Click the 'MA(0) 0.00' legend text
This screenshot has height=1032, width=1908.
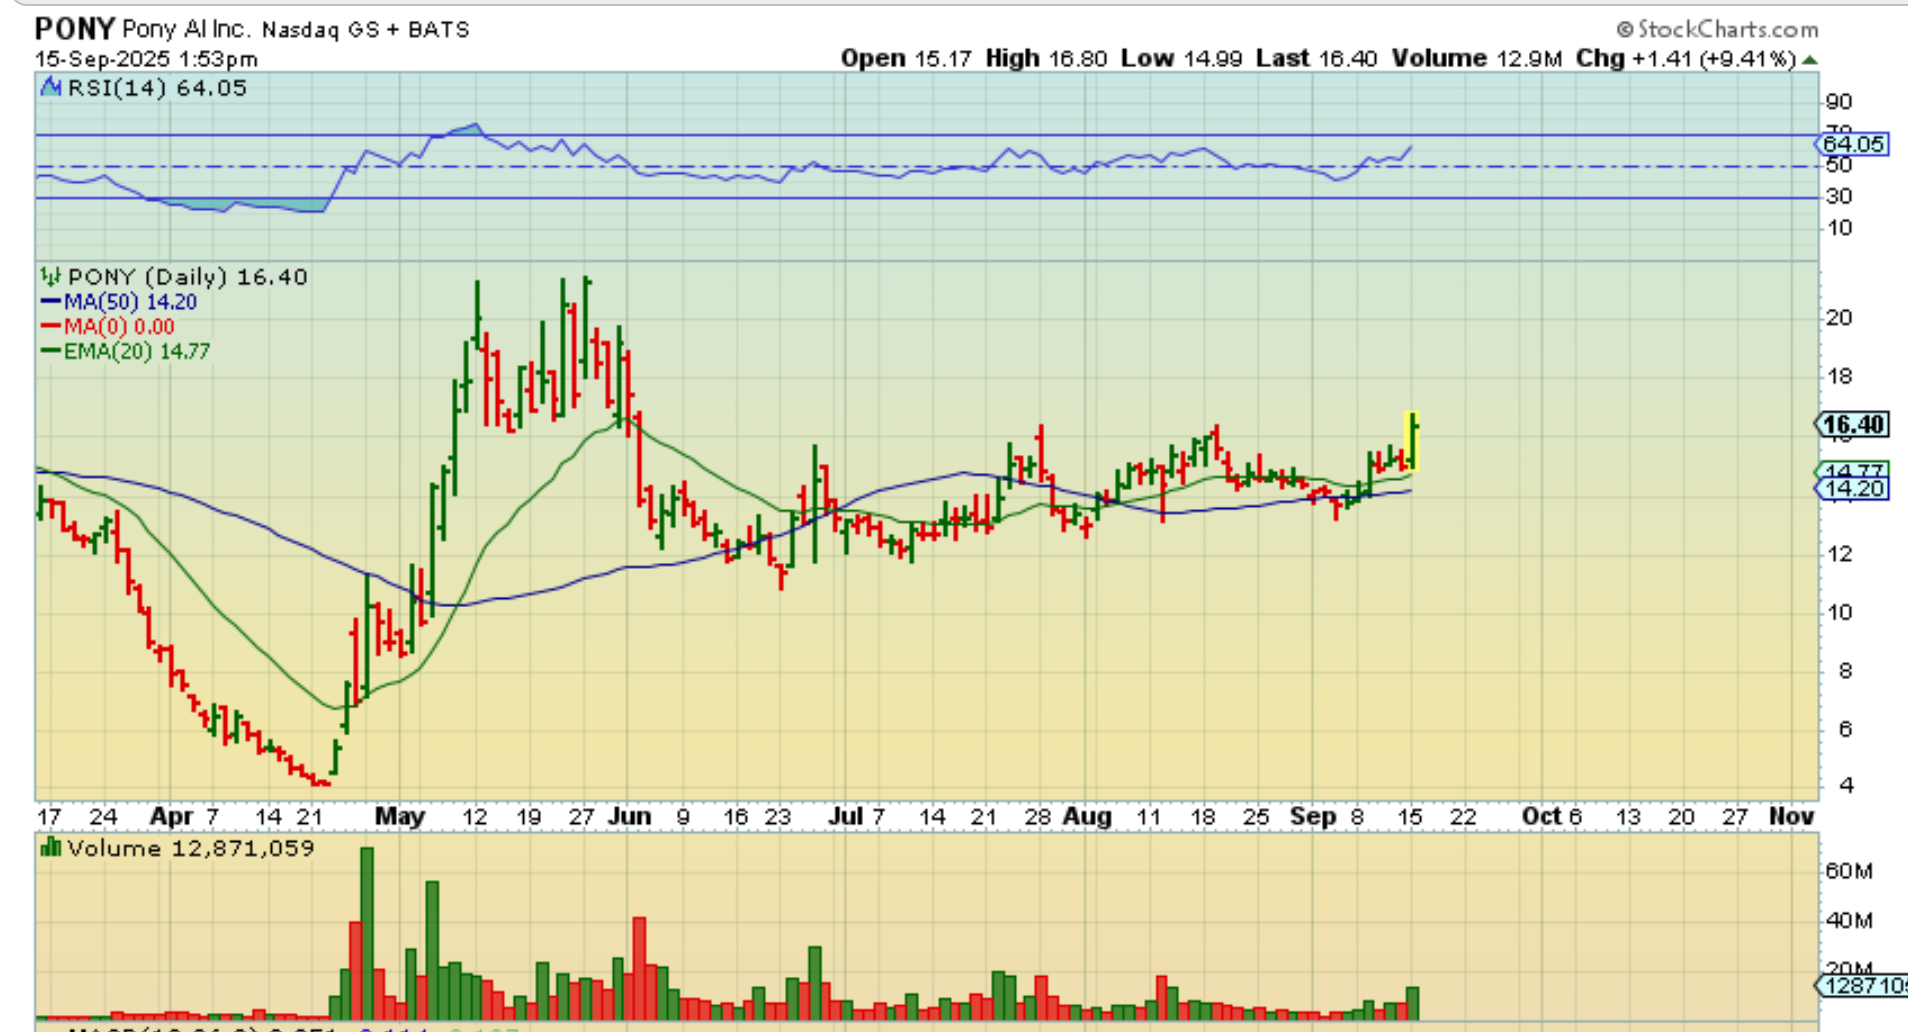[x=119, y=326]
